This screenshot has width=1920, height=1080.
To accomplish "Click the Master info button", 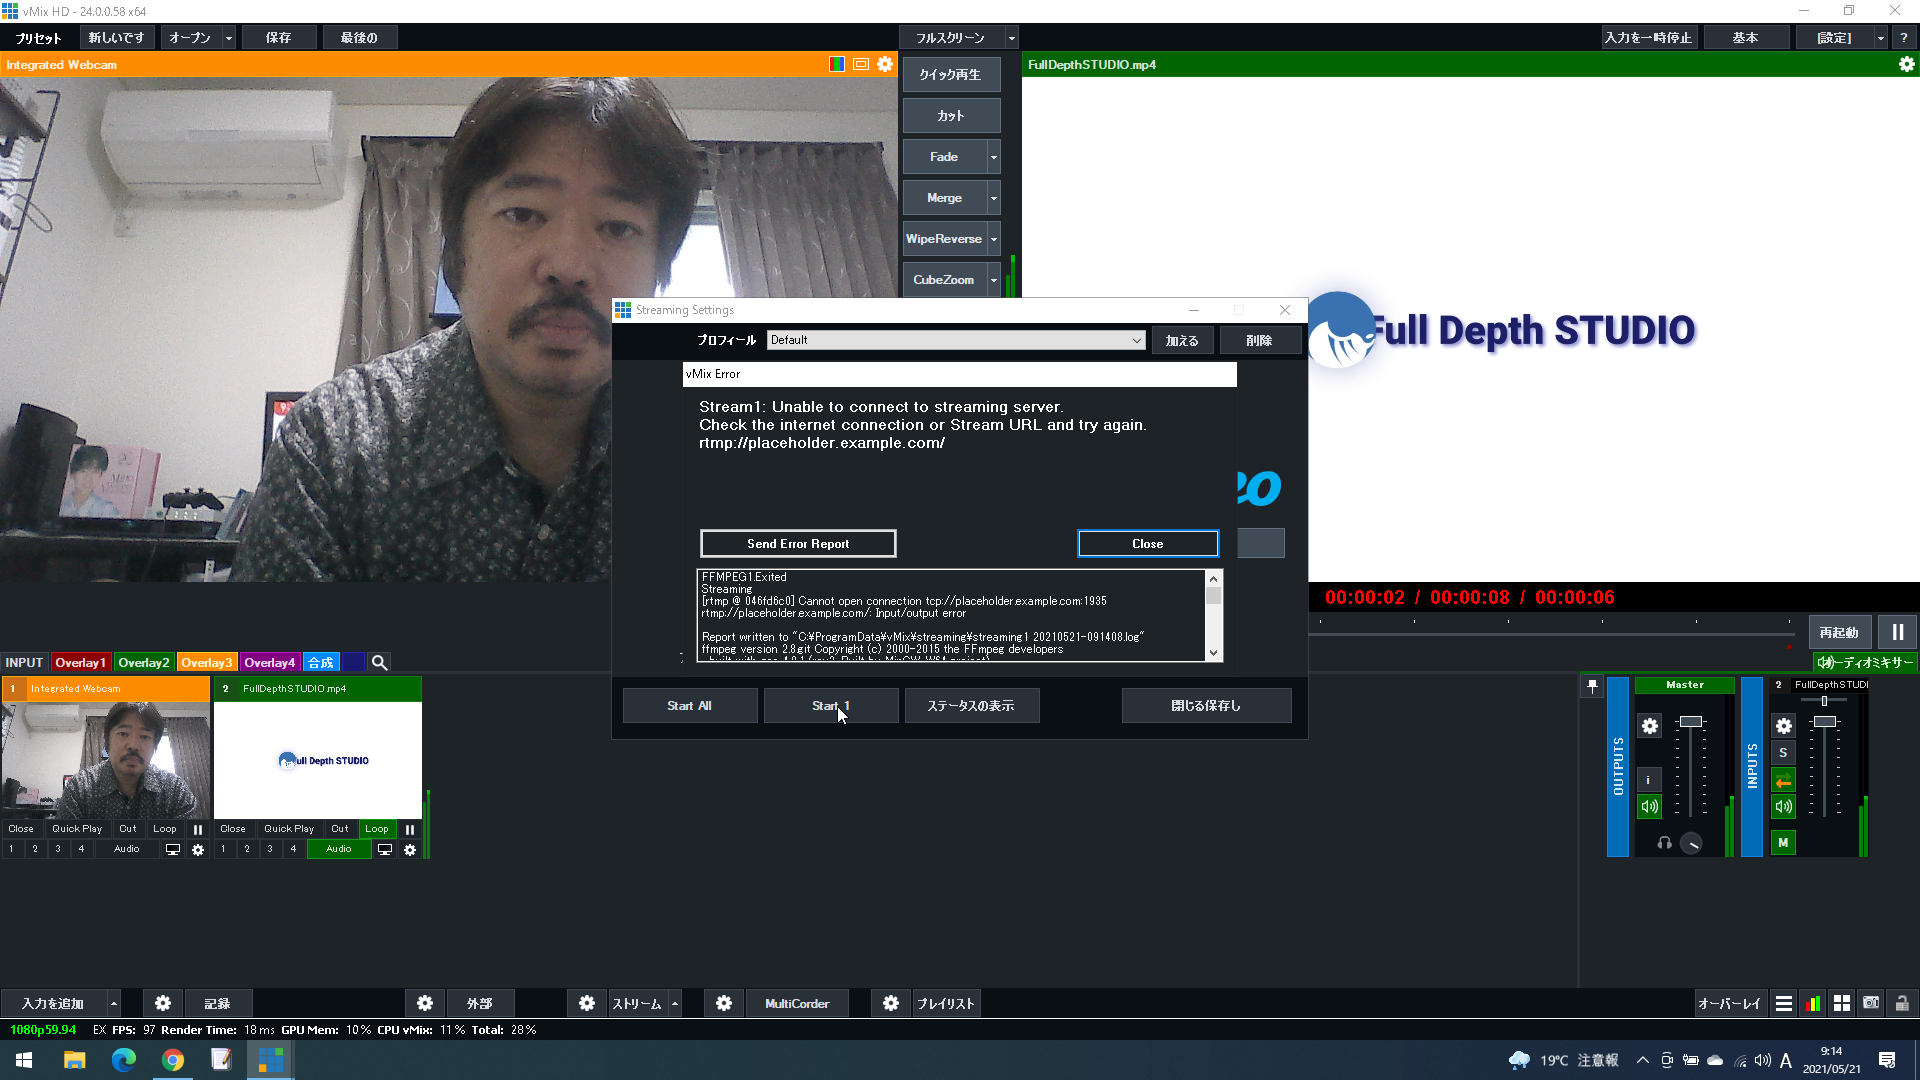I will [x=1649, y=780].
